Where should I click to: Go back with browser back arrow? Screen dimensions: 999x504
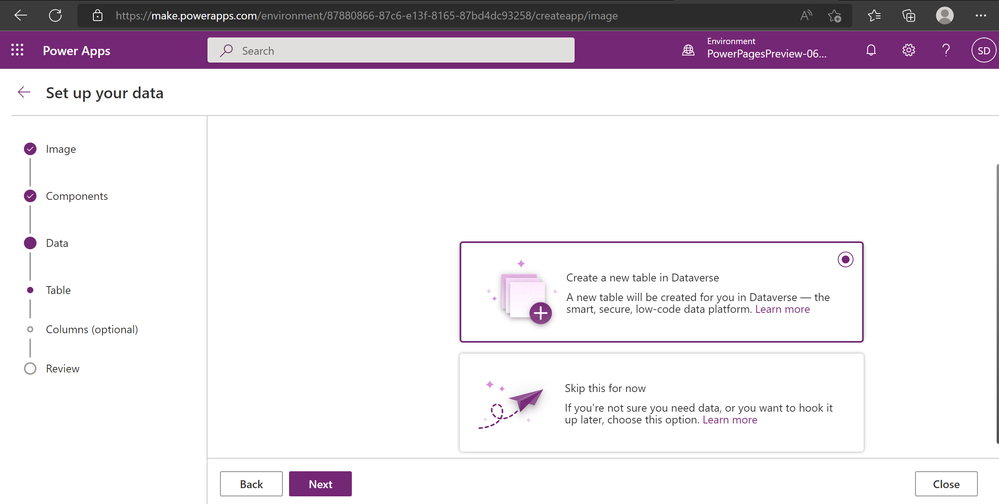coord(20,15)
